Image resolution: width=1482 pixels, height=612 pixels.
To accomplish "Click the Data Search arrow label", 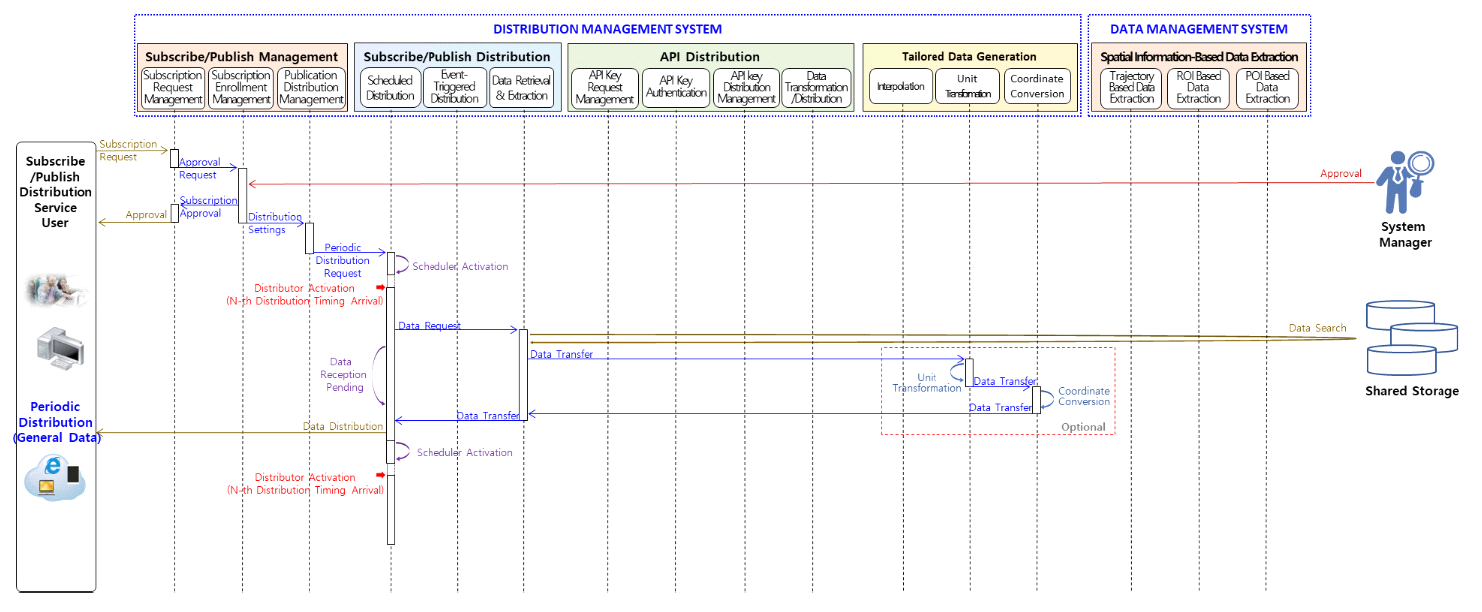I will click(1316, 328).
